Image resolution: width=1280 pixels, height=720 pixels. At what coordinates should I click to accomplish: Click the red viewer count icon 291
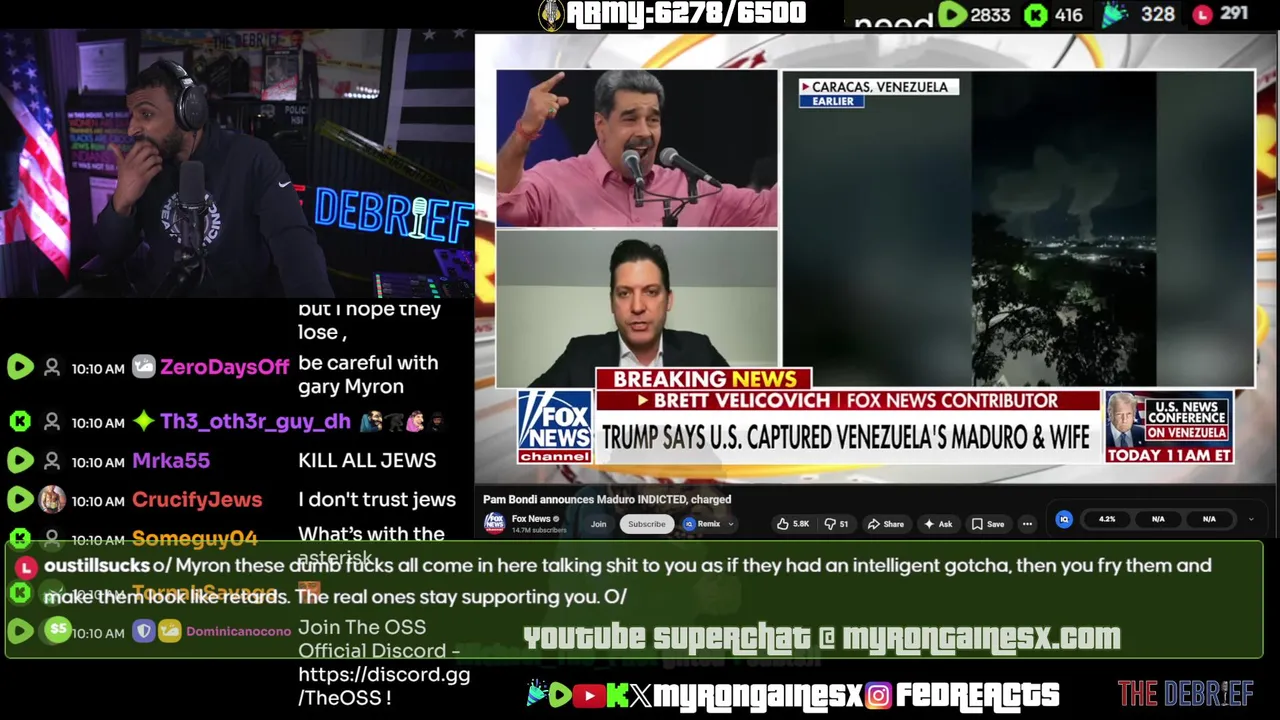point(1203,15)
